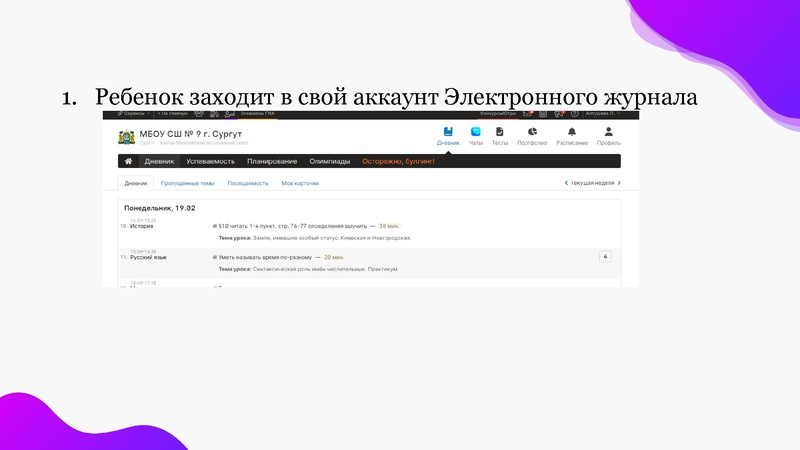Switch to the Пропущенные темы tab
800x450 pixels.
188,184
